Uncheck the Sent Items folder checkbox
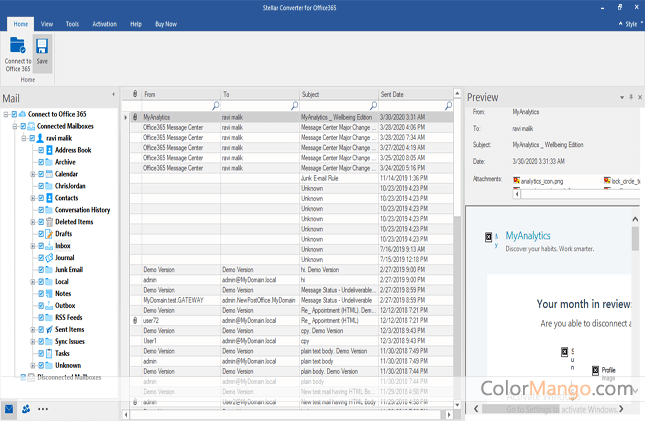This screenshot has width=645, height=421. click(x=41, y=329)
